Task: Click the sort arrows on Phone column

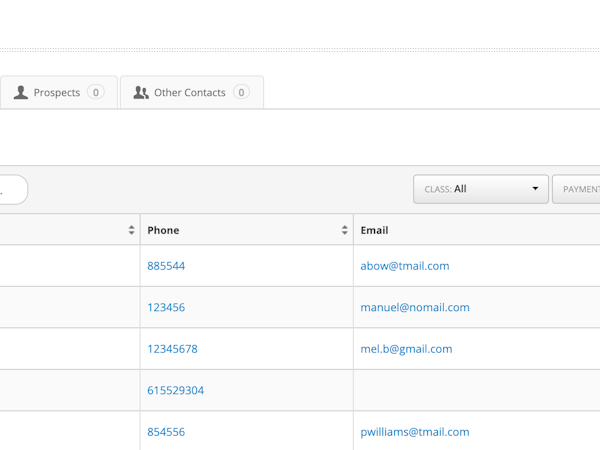Action: (x=344, y=230)
